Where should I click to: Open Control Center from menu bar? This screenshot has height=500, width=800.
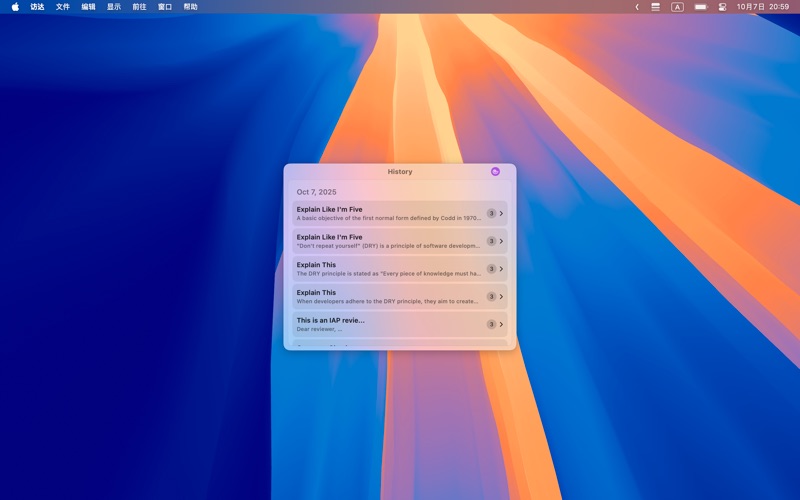(722, 7)
